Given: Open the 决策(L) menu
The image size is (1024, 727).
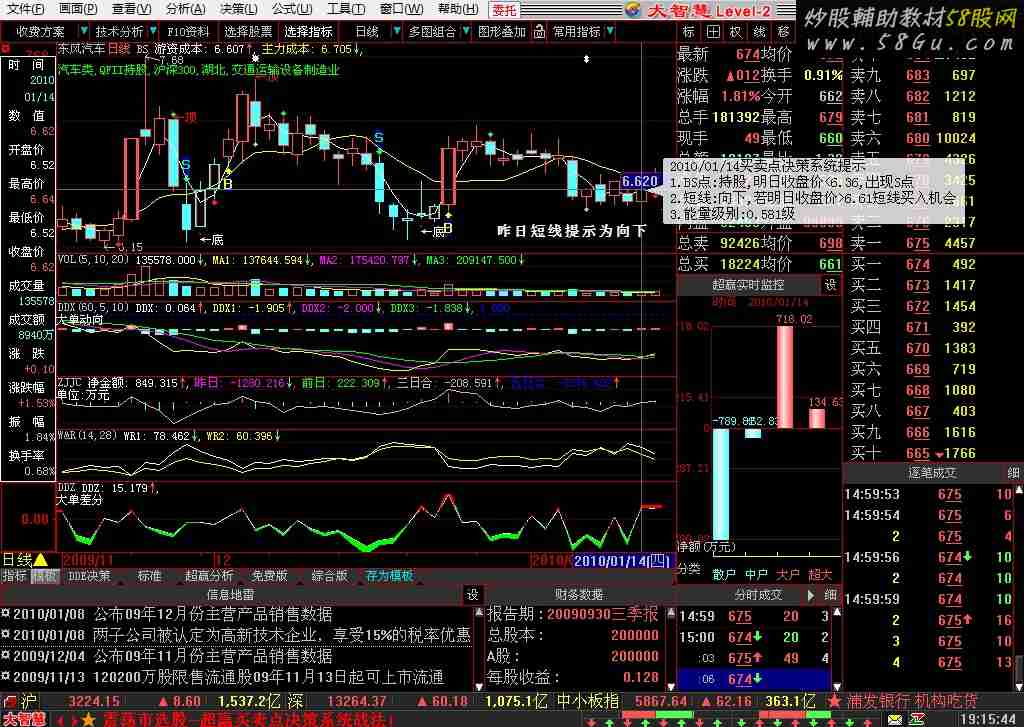Looking at the screenshot, I should click(238, 9).
